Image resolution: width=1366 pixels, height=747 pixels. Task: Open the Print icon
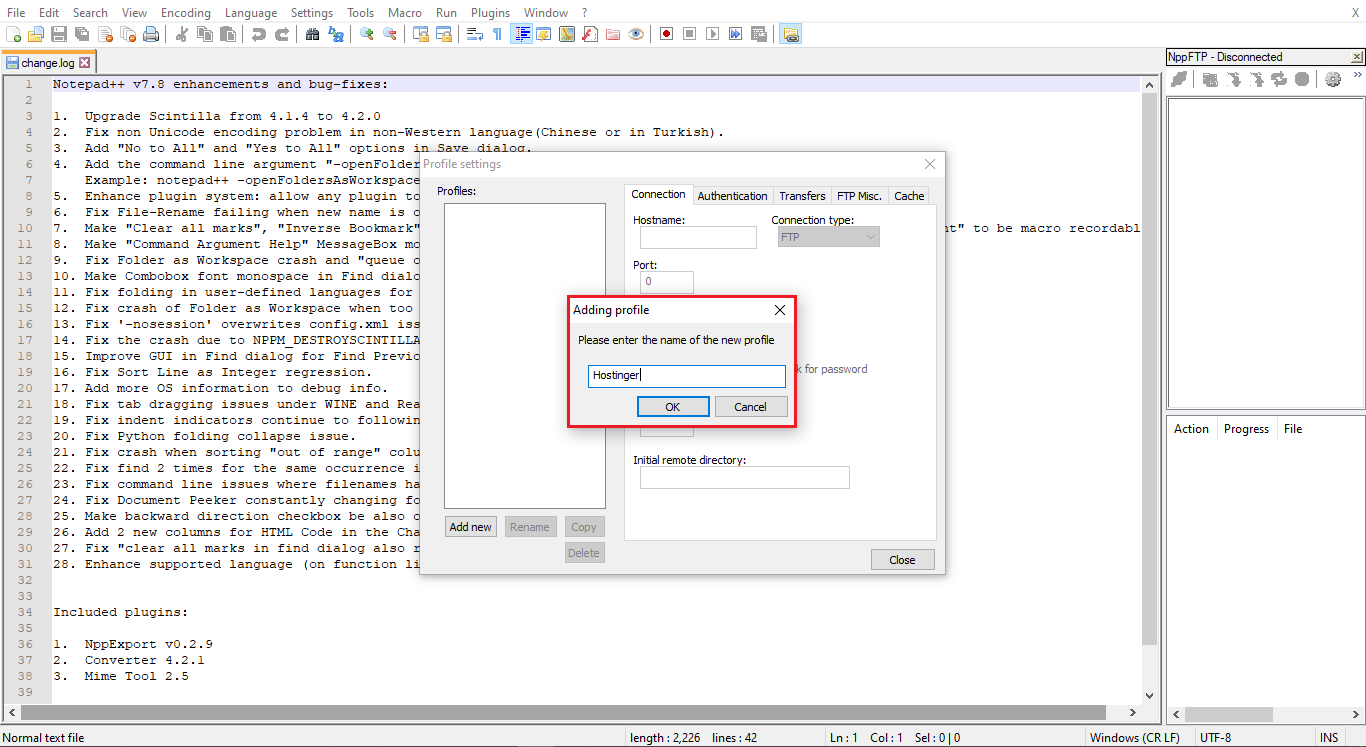(x=150, y=33)
